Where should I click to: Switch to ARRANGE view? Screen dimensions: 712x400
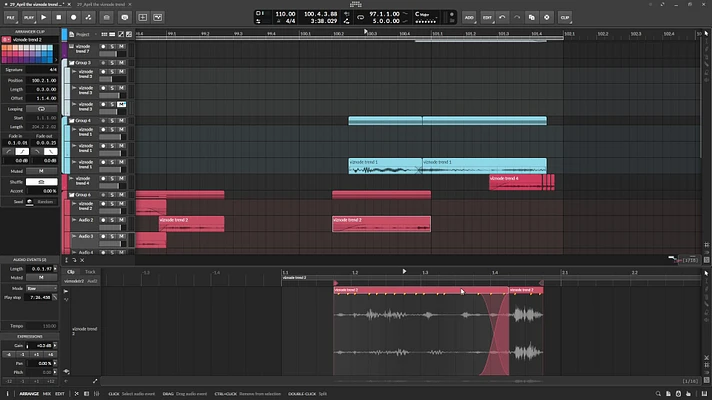coord(29,394)
